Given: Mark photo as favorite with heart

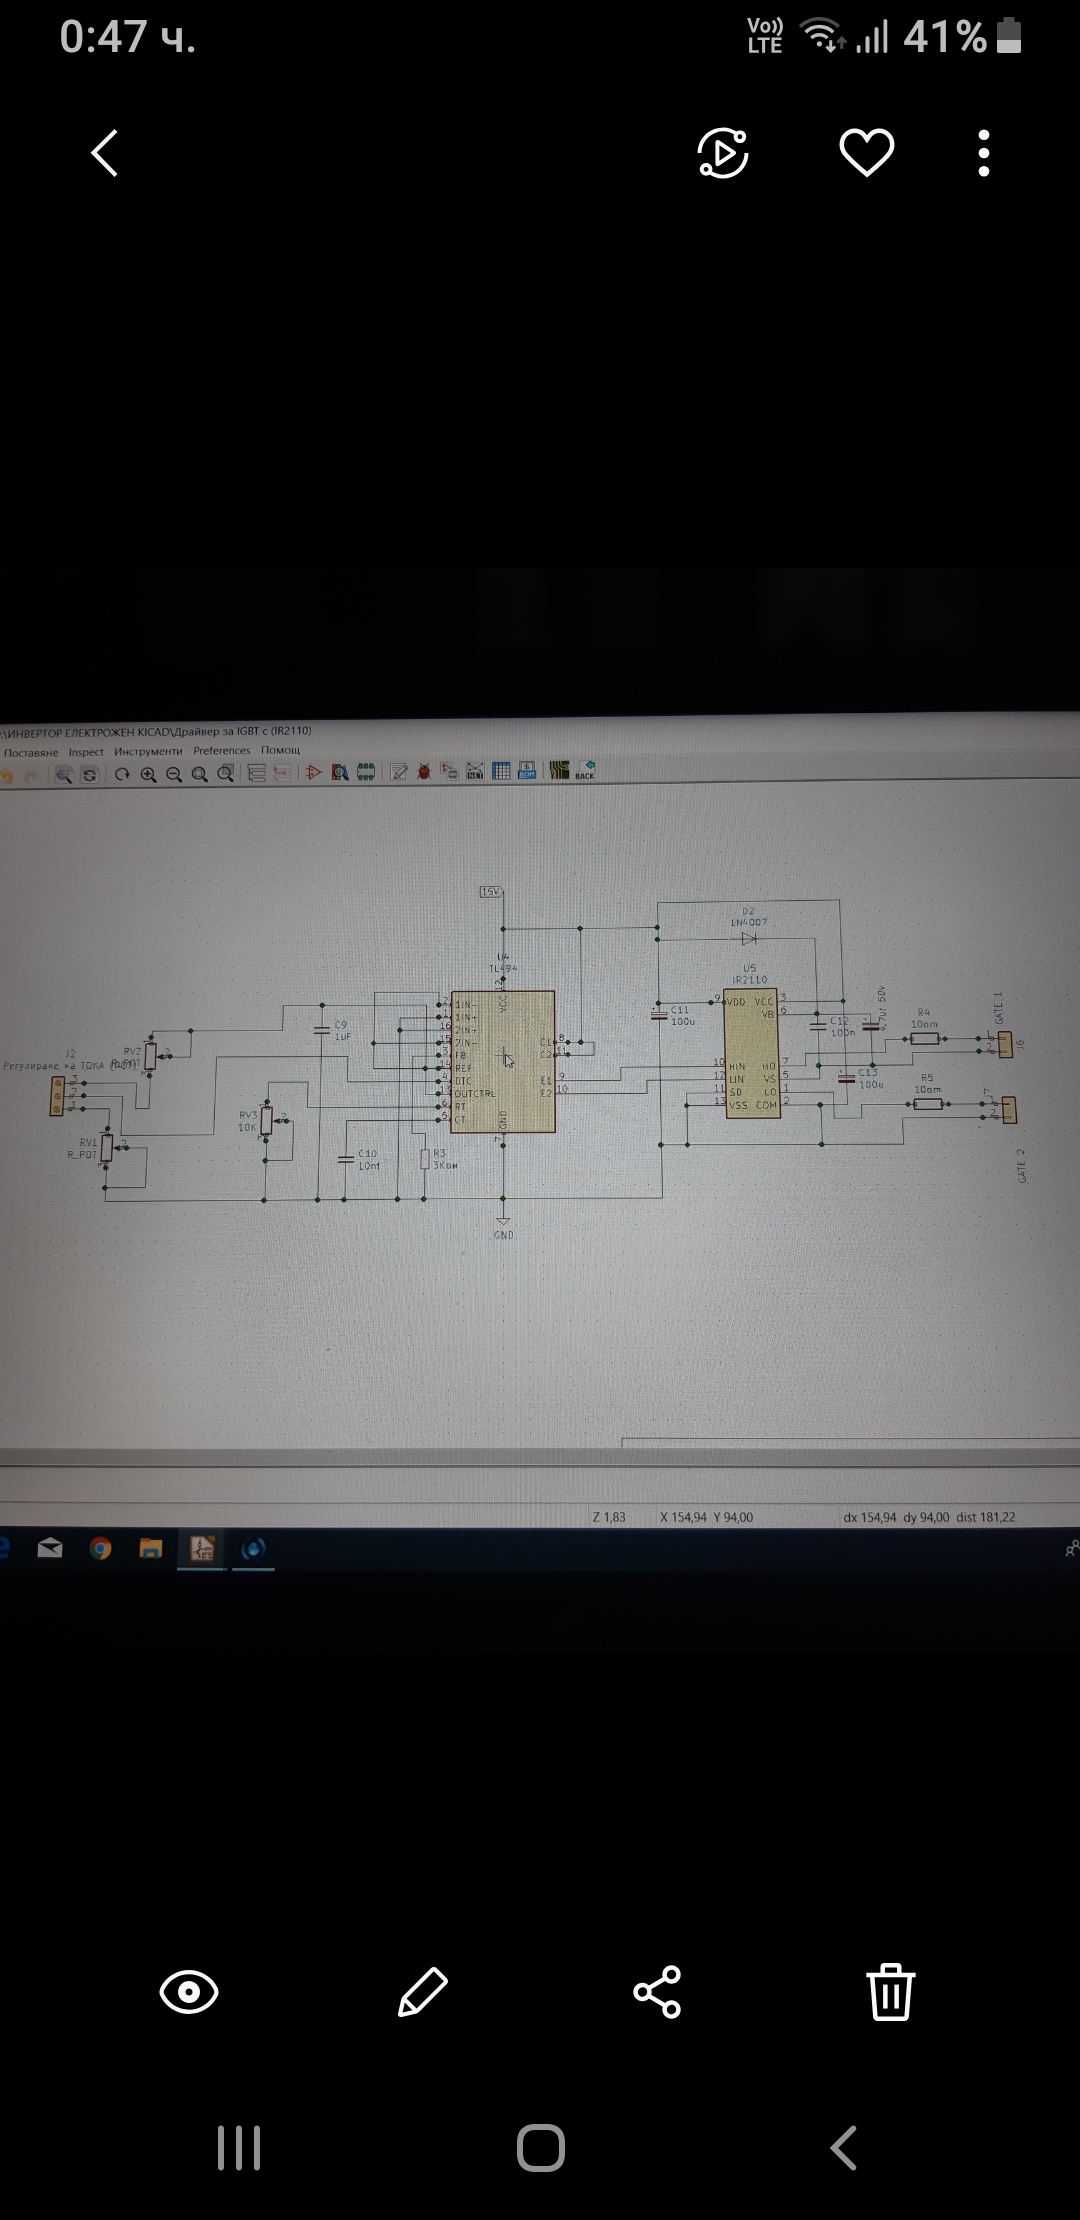Looking at the screenshot, I should (866, 153).
